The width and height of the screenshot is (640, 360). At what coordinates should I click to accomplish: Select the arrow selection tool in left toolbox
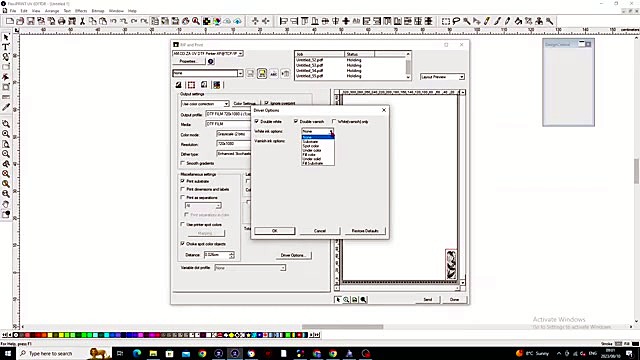click(6, 37)
